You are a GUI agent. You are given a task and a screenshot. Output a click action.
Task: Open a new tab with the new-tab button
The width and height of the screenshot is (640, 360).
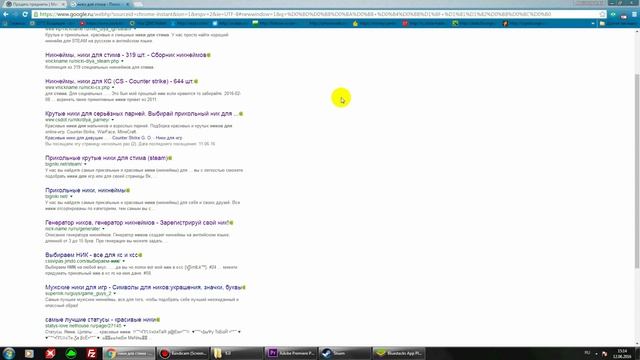pyautogui.click(x=138, y=4)
